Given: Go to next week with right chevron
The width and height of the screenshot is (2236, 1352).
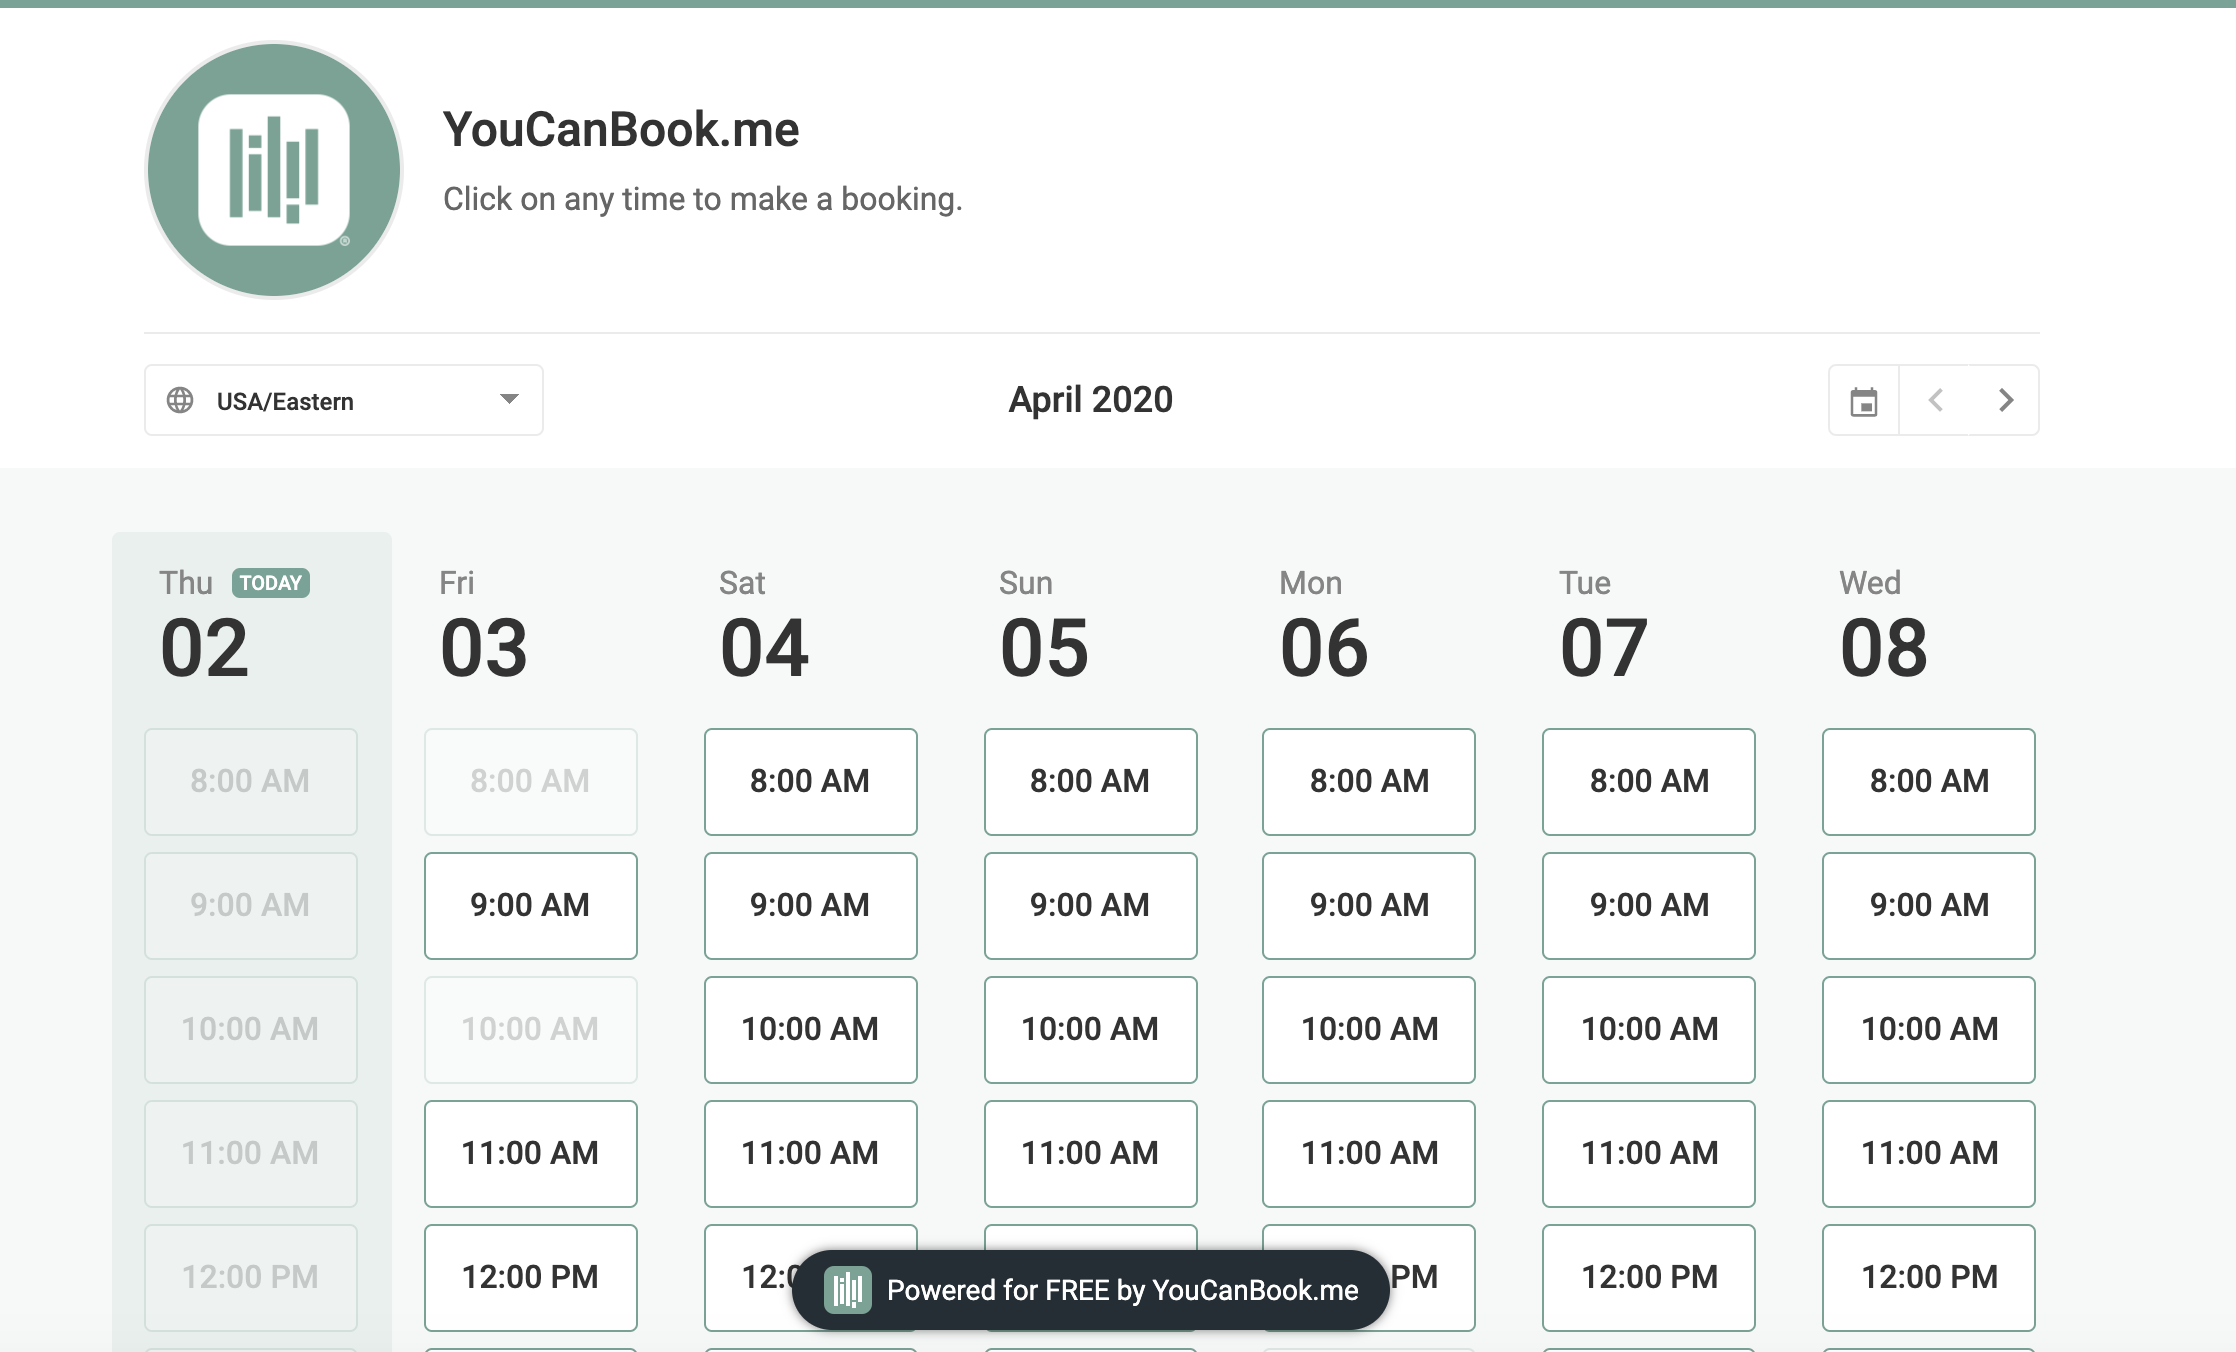Looking at the screenshot, I should pos(2005,401).
